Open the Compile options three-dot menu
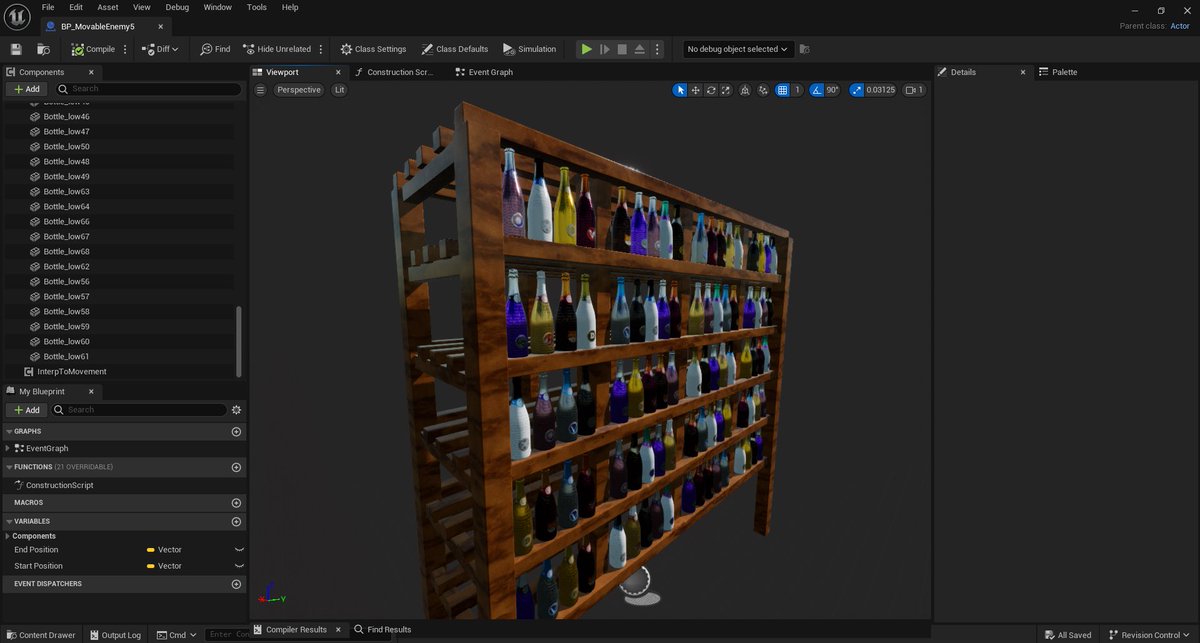Viewport: 1200px width, 643px height. tap(125, 49)
